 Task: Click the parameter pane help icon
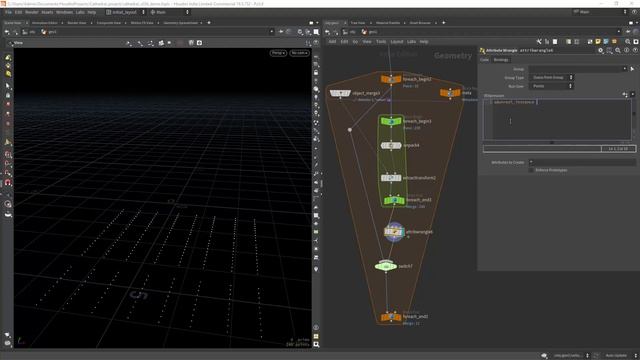pos(635,51)
